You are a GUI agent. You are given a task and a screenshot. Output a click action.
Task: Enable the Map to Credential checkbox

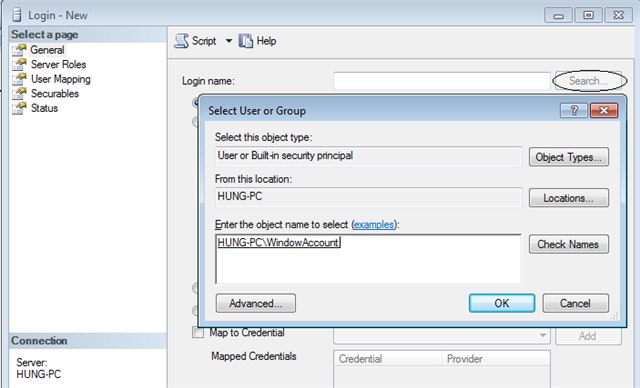(x=198, y=333)
